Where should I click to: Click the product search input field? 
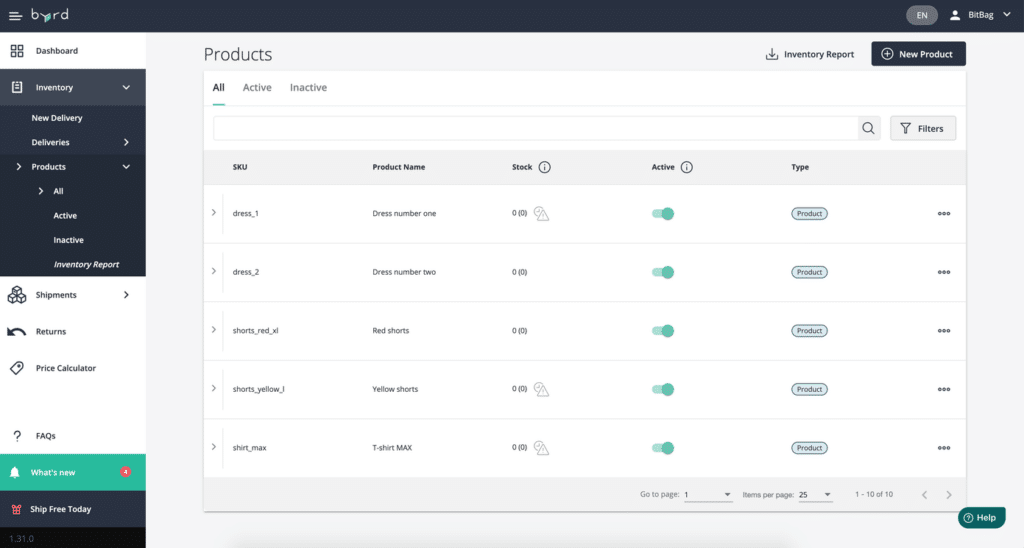tap(536, 129)
